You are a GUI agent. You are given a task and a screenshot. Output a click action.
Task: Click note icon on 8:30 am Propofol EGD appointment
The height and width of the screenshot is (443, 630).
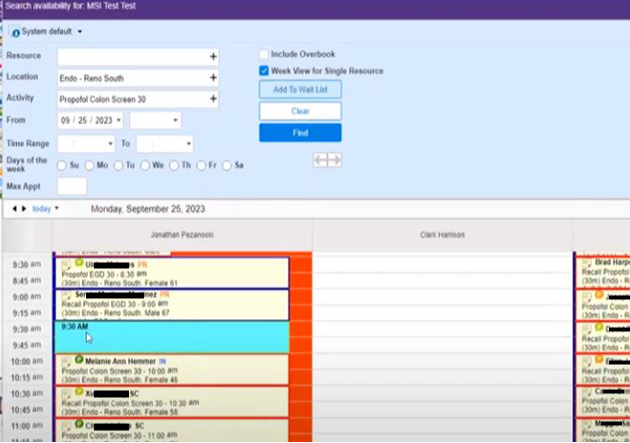tap(66, 265)
